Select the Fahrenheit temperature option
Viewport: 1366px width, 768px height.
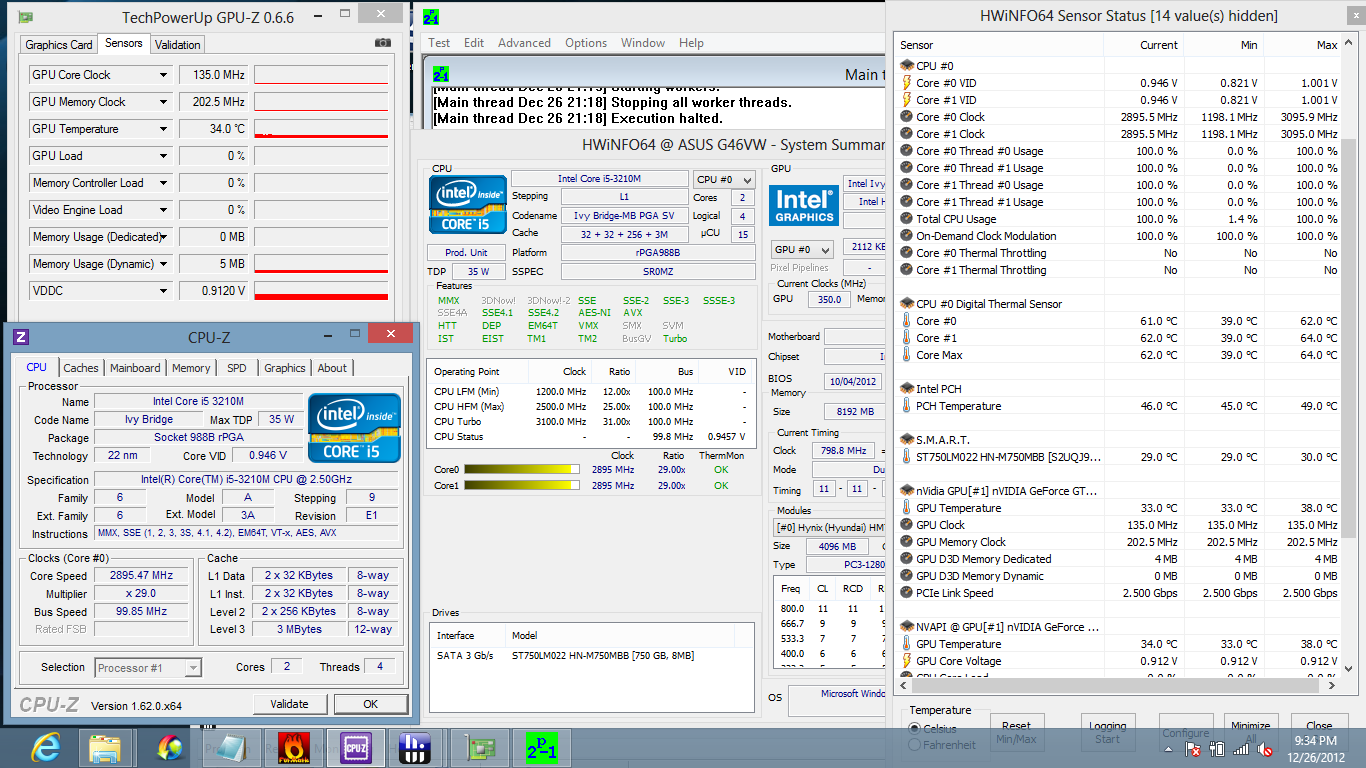pyautogui.click(x=915, y=745)
